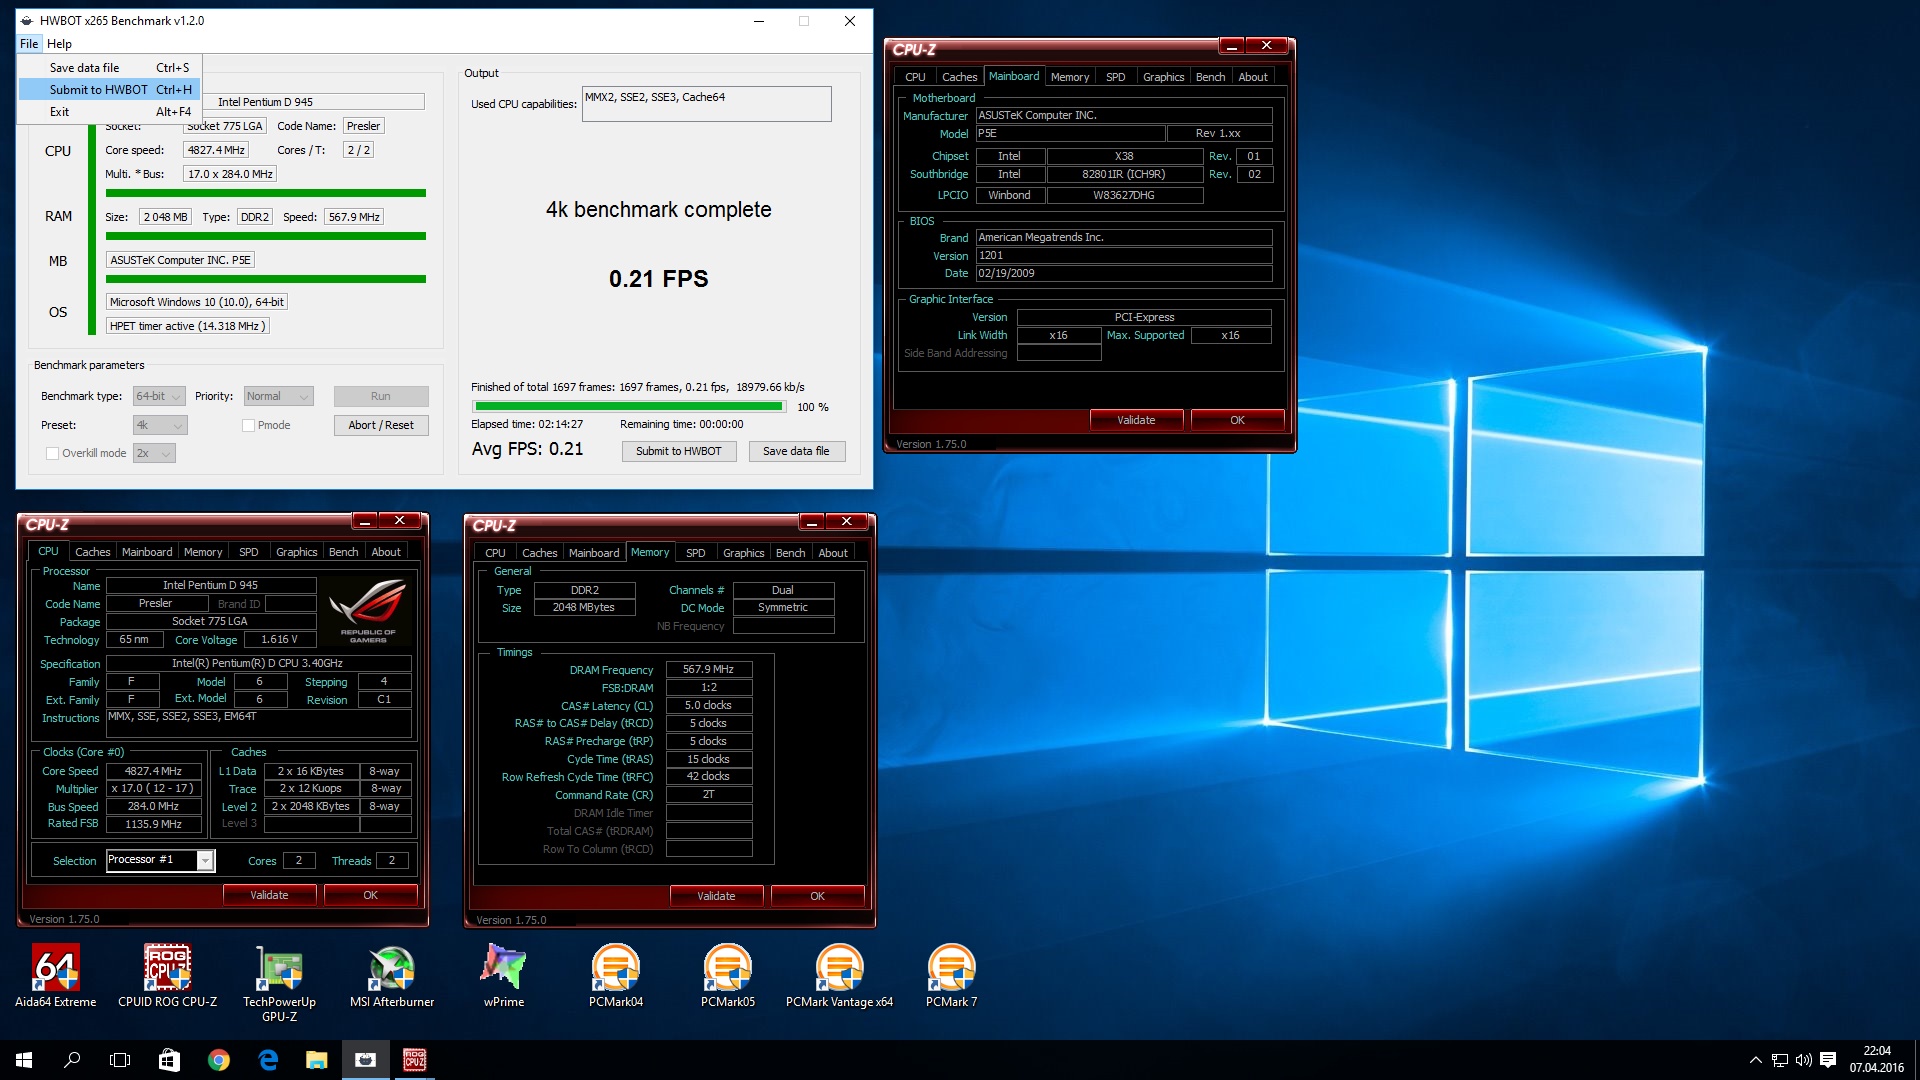Minimize the Mainboard CPU-Z window
Viewport: 1920px width, 1080px height.
1232,46
